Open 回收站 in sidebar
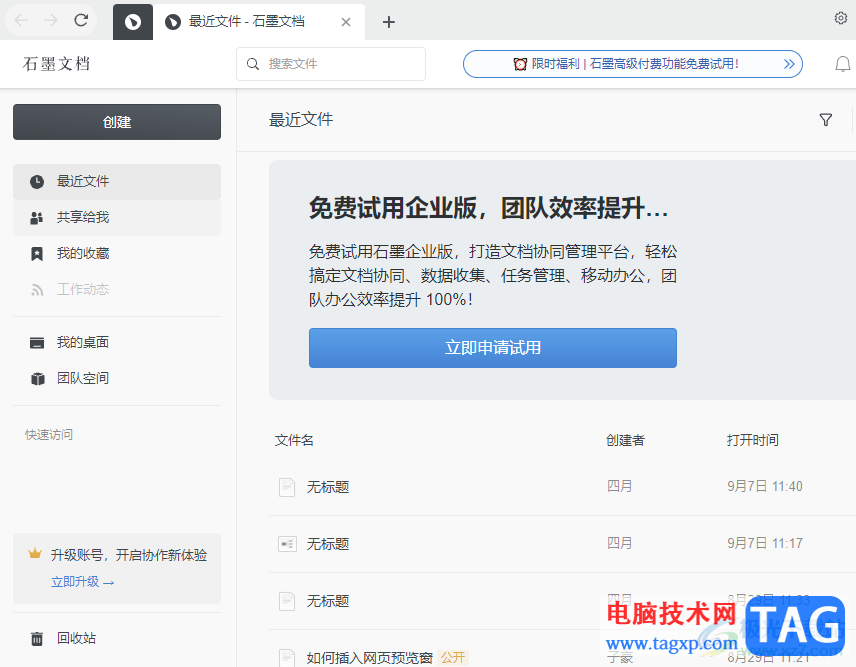The width and height of the screenshot is (856, 667). 117,638
